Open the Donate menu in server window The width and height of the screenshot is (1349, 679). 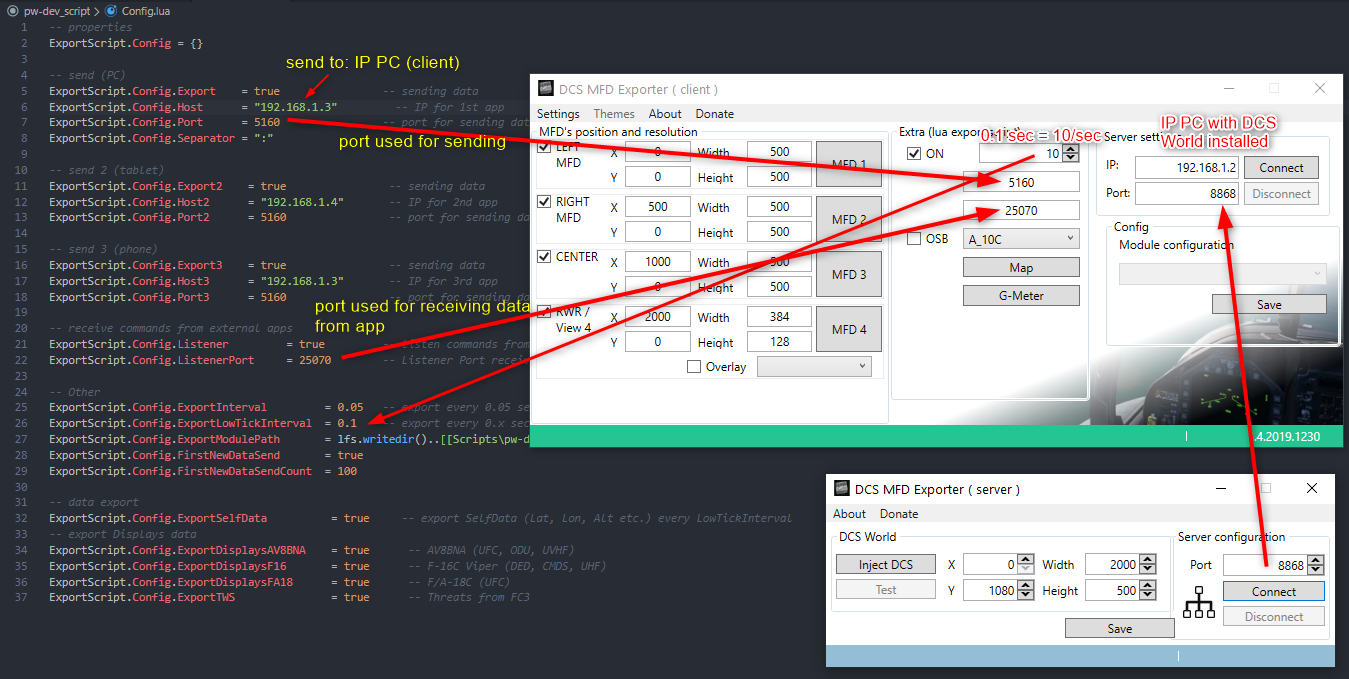click(x=898, y=514)
